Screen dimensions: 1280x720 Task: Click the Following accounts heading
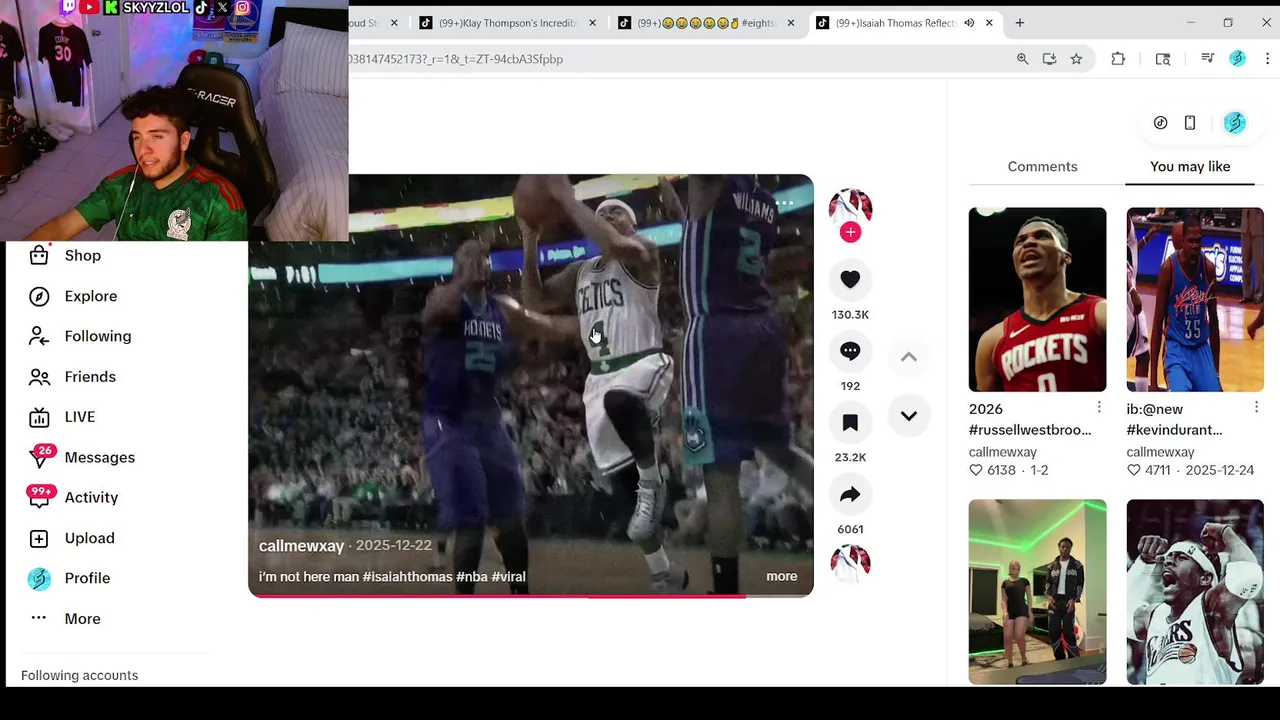click(x=79, y=675)
